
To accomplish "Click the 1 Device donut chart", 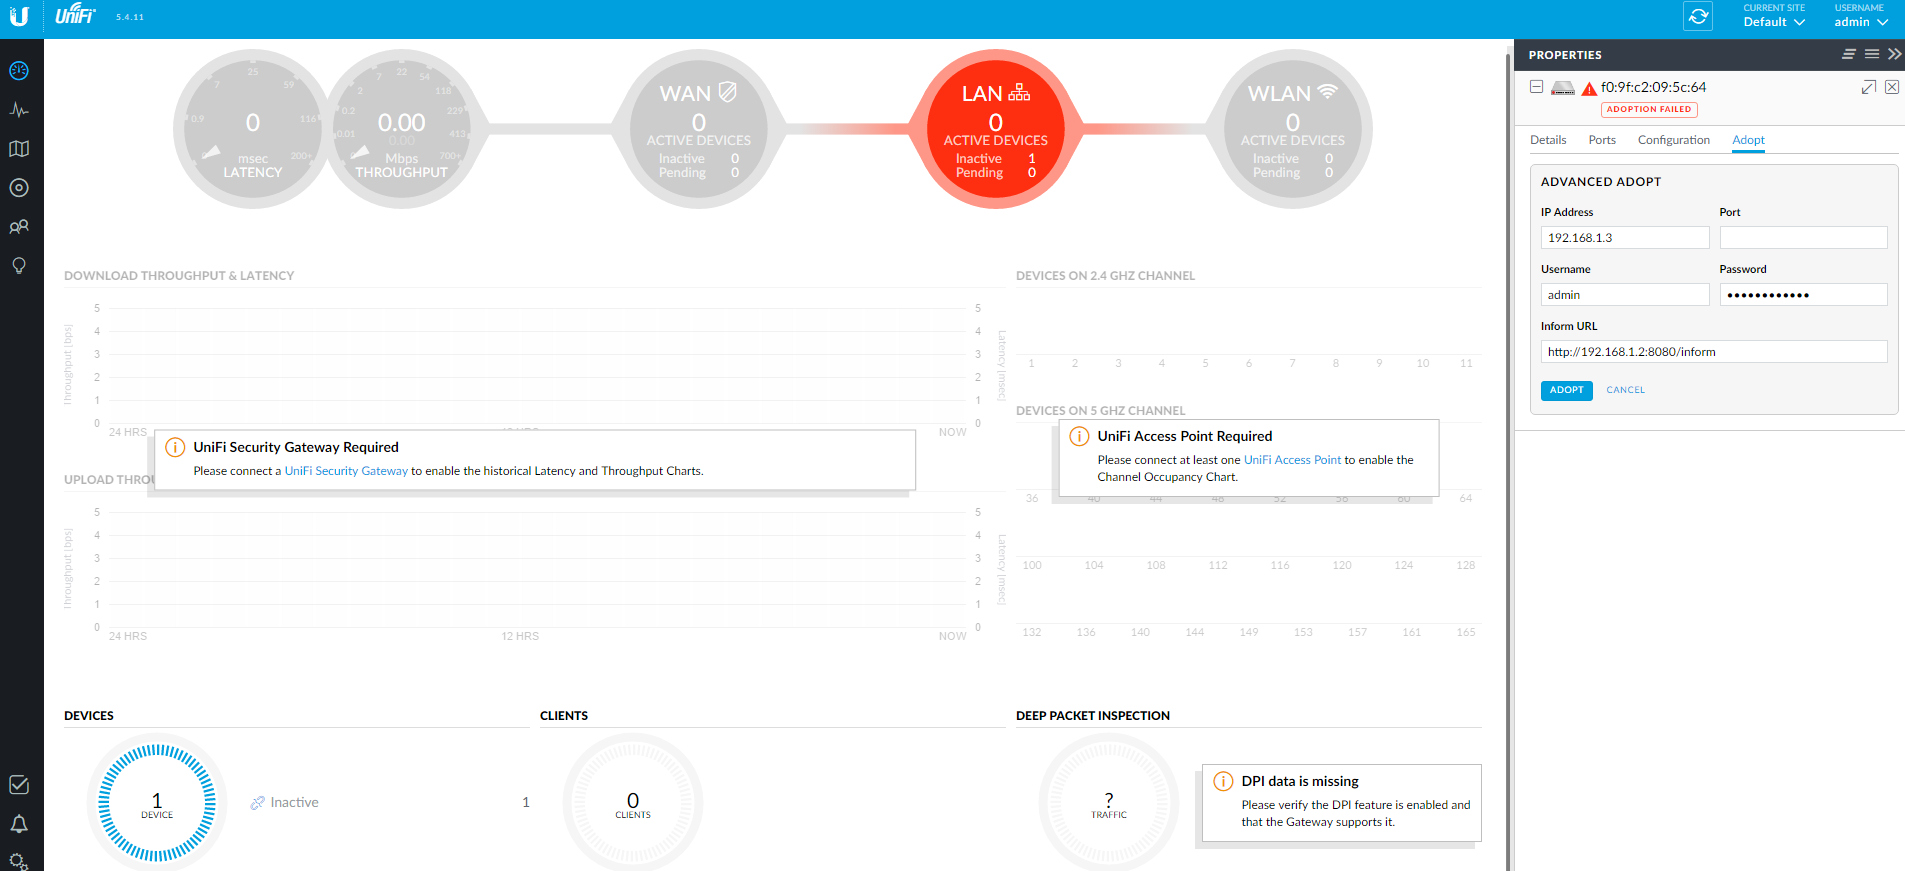I will click(x=157, y=803).
